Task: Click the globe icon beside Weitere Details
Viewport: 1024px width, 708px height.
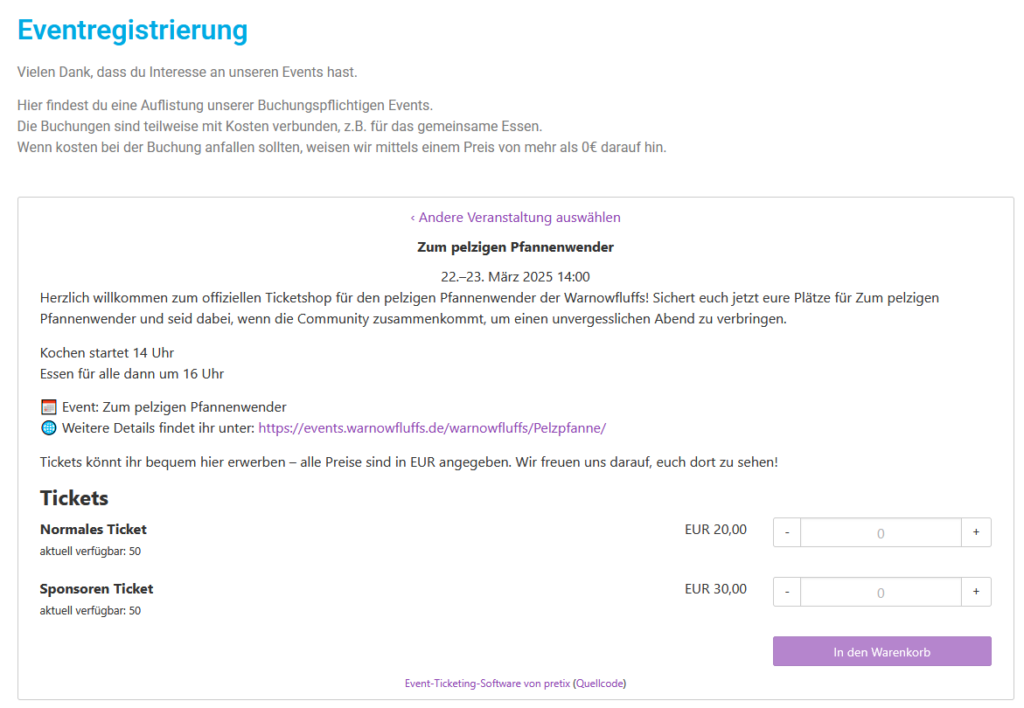Action: pyautogui.click(x=48, y=428)
